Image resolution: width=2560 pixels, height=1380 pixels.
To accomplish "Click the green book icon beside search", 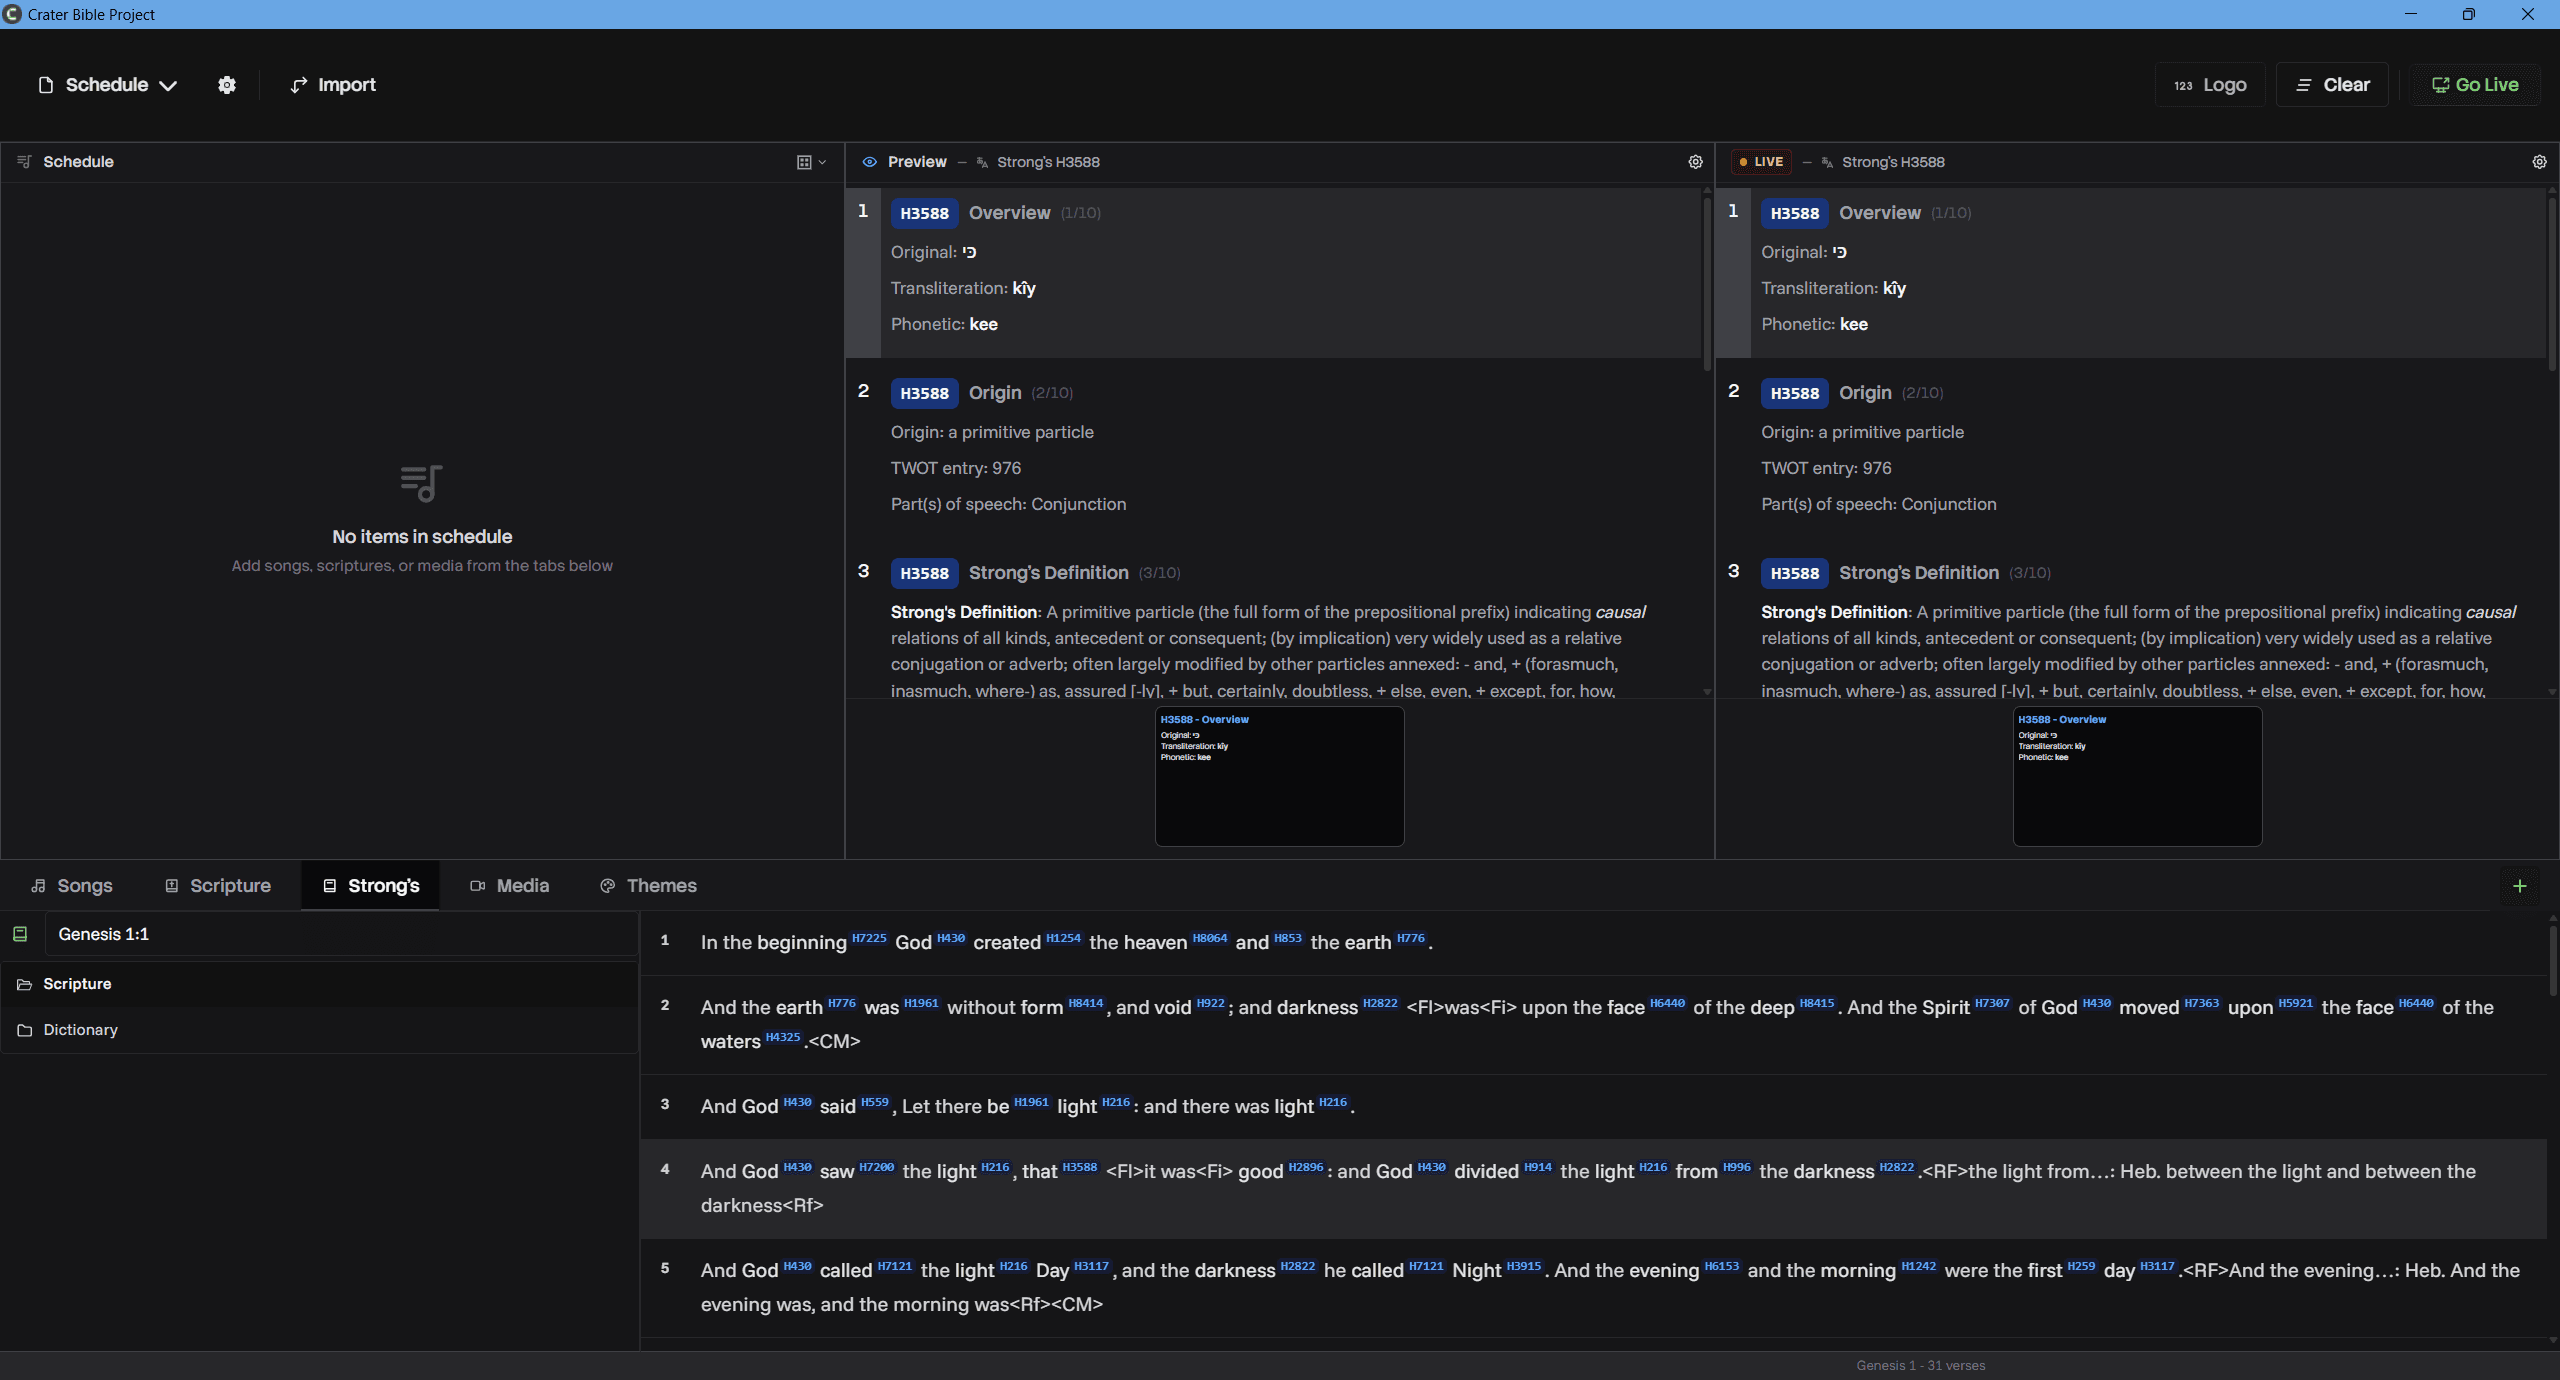I will [x=20, y=934].
